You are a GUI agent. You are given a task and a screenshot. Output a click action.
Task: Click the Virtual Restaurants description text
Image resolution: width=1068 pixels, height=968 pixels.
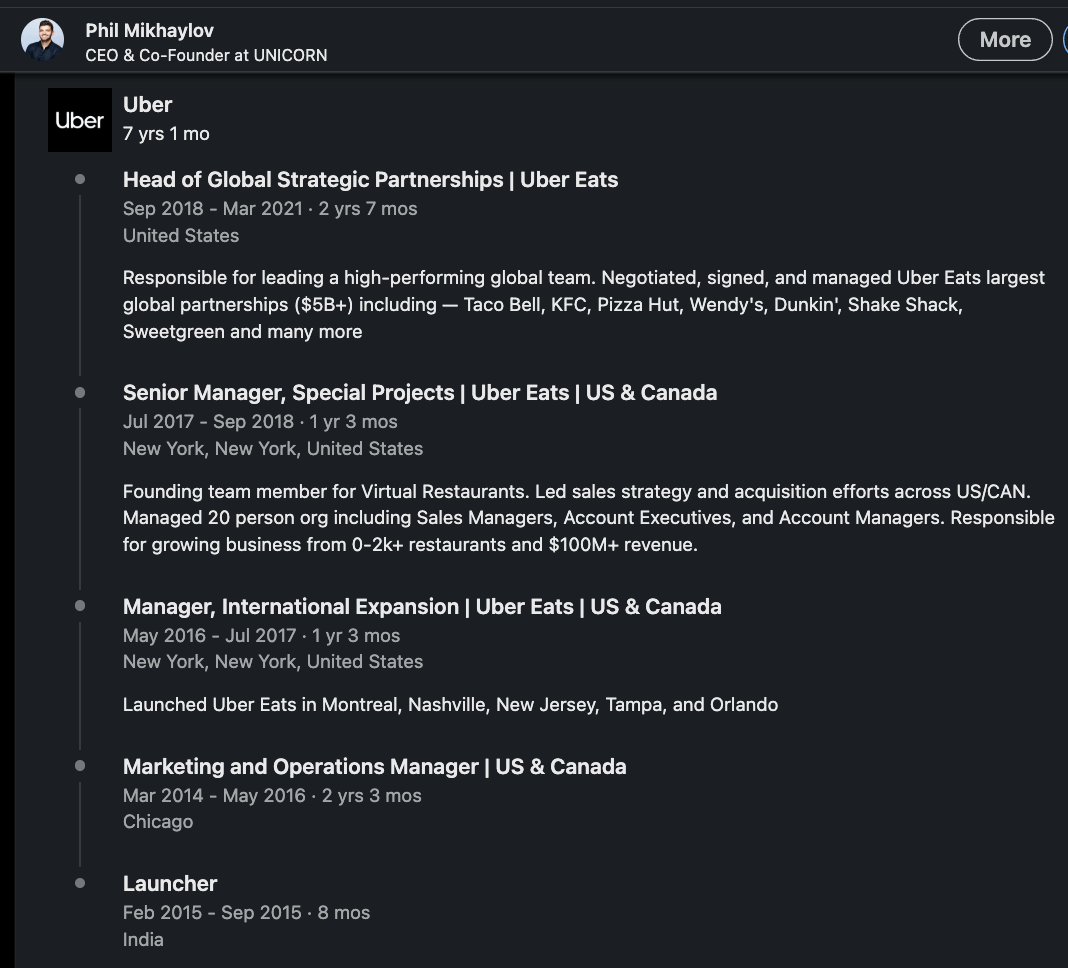tap(588, 518)
